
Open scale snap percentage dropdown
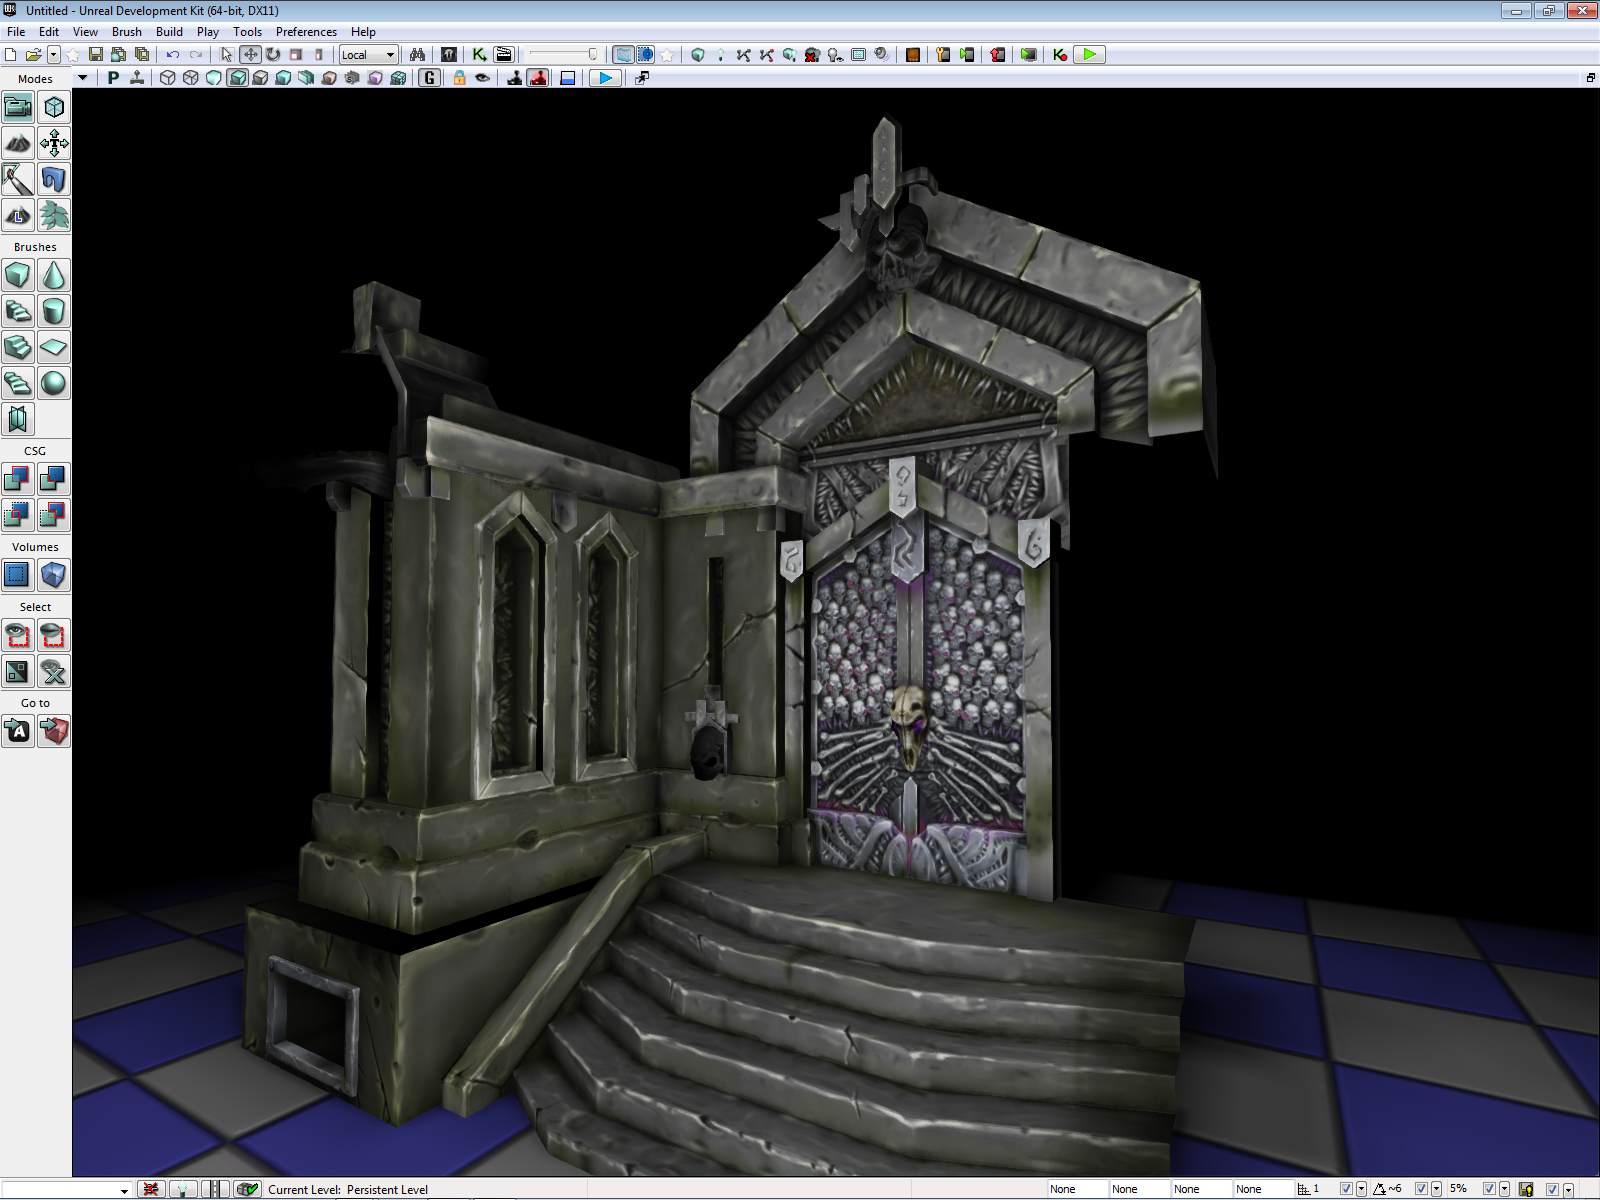click(1505, 1189)
